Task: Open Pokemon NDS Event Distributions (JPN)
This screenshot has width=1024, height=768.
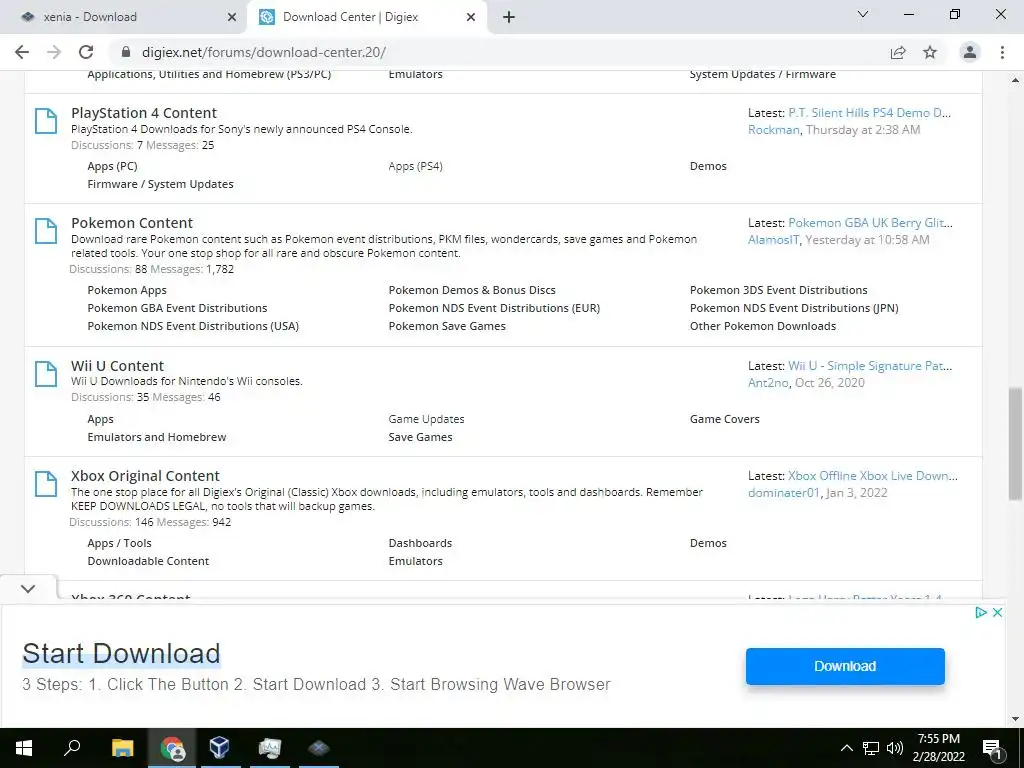Action: click(x=794, y=308)
